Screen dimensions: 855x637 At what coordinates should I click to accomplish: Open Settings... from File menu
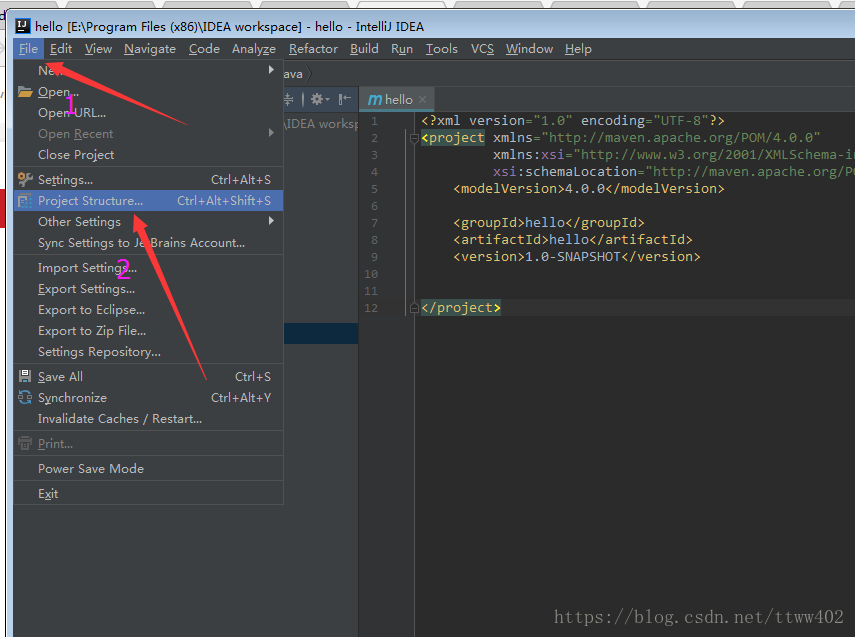[x=148, y=179]
